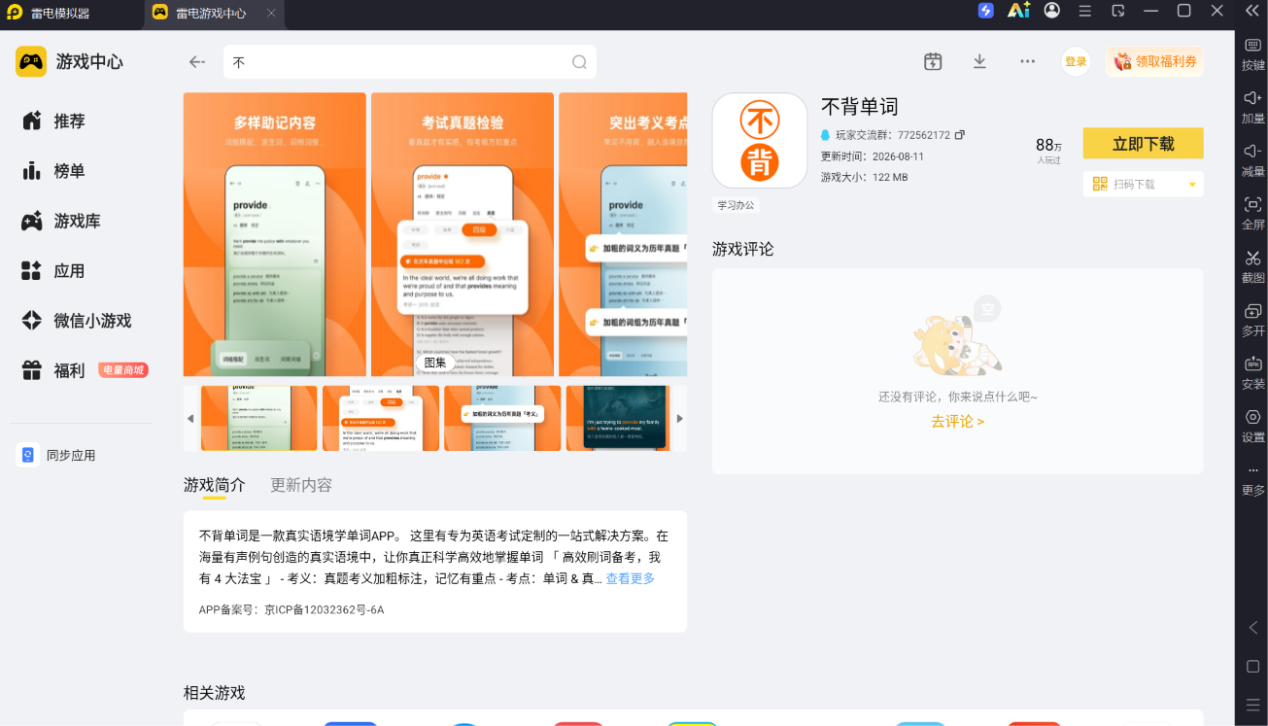Open 按键 keyboard mapping tool
The height and width of the screenshot is (726, 1268).
coord(1253,54)
